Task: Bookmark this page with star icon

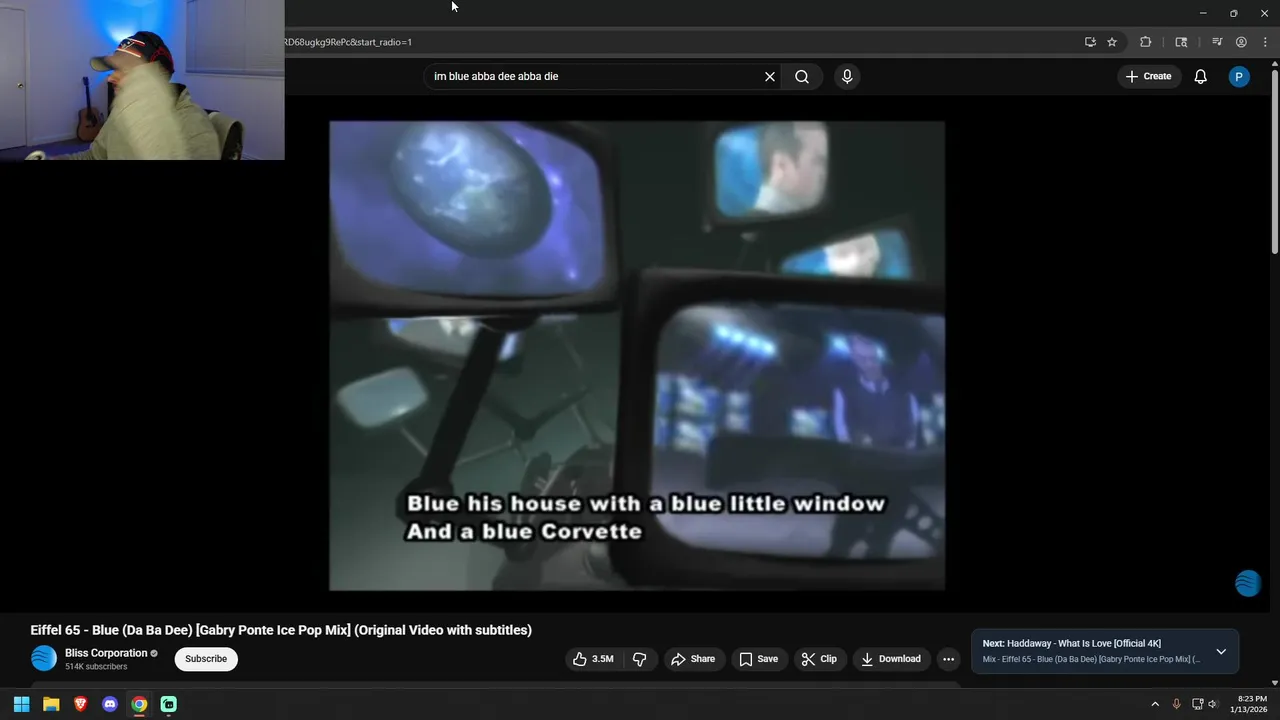Action: click(x=1112, y=42)
